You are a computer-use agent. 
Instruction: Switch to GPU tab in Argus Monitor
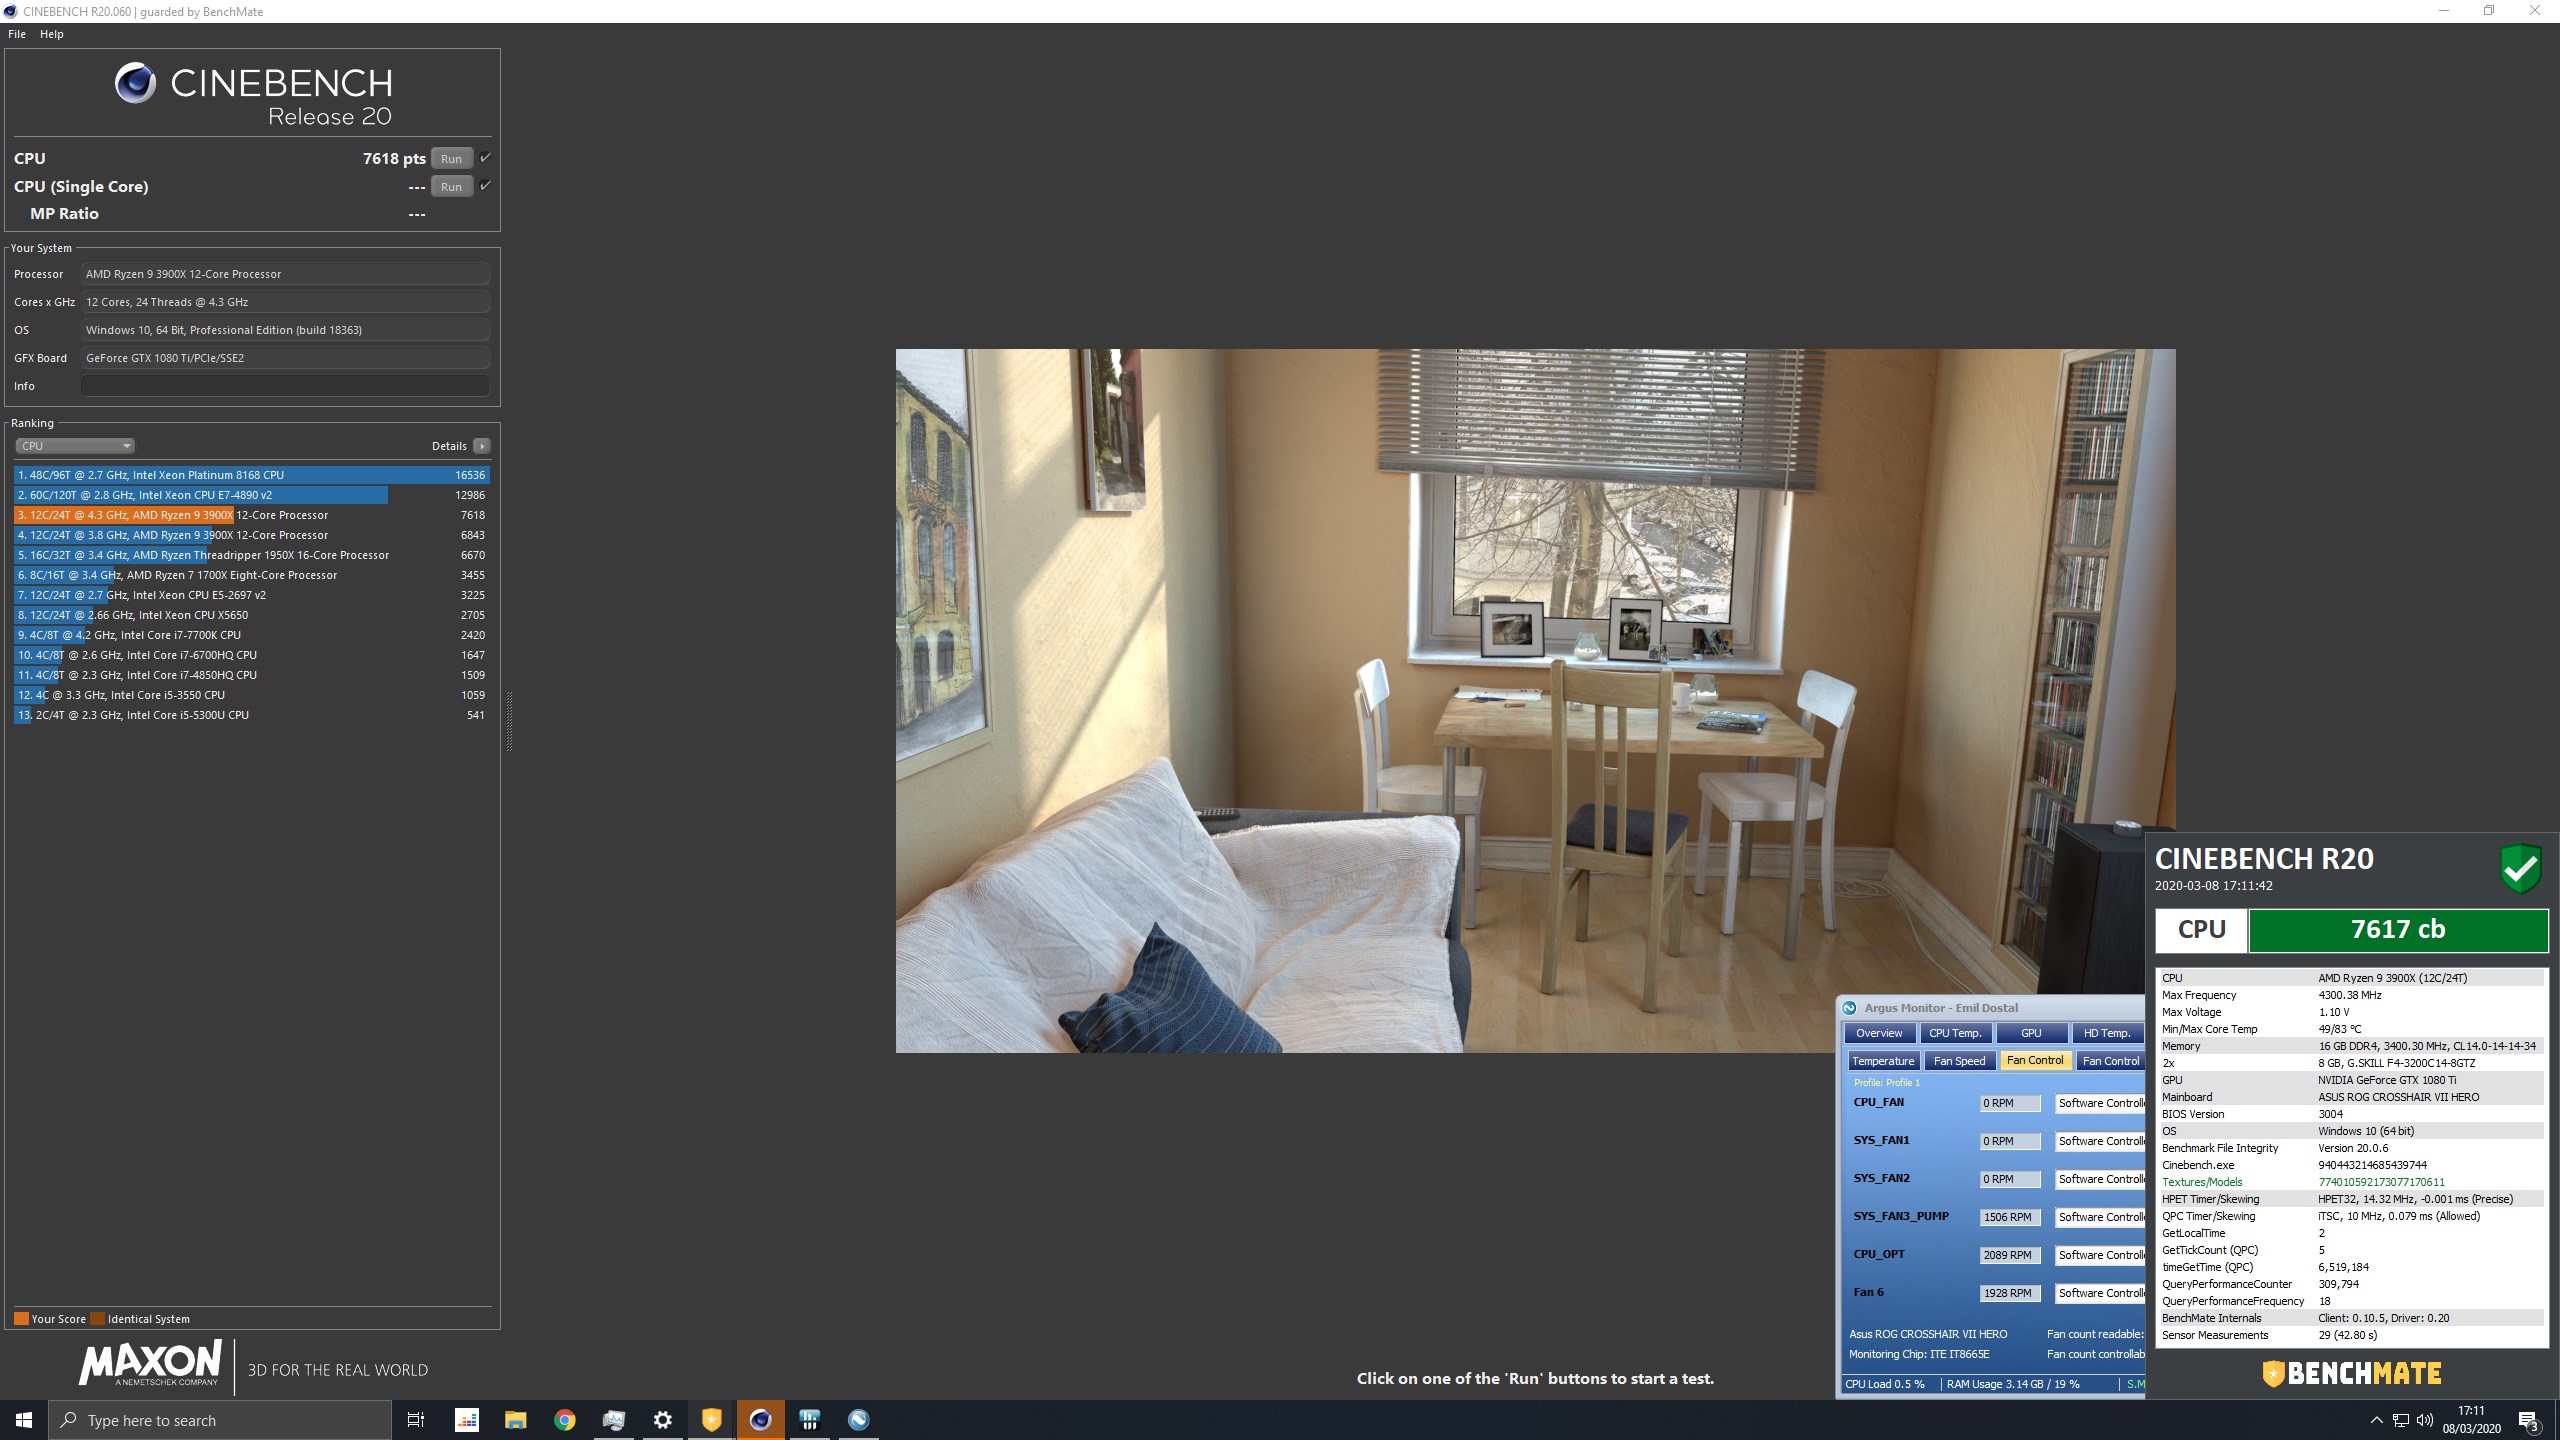2031,1033
